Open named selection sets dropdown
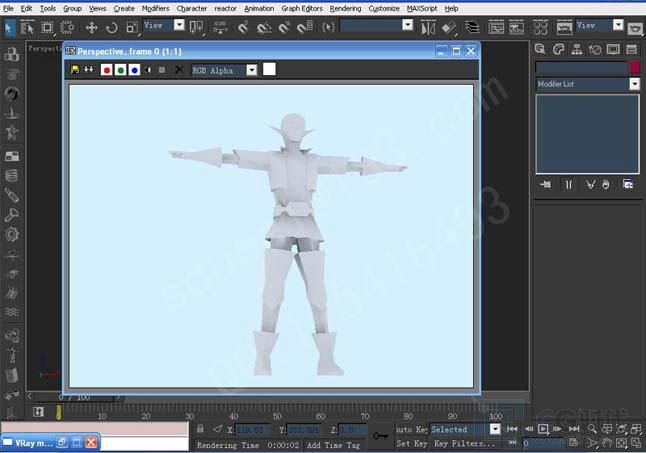Viewport: 646px width, 453px height. [407, 26]
